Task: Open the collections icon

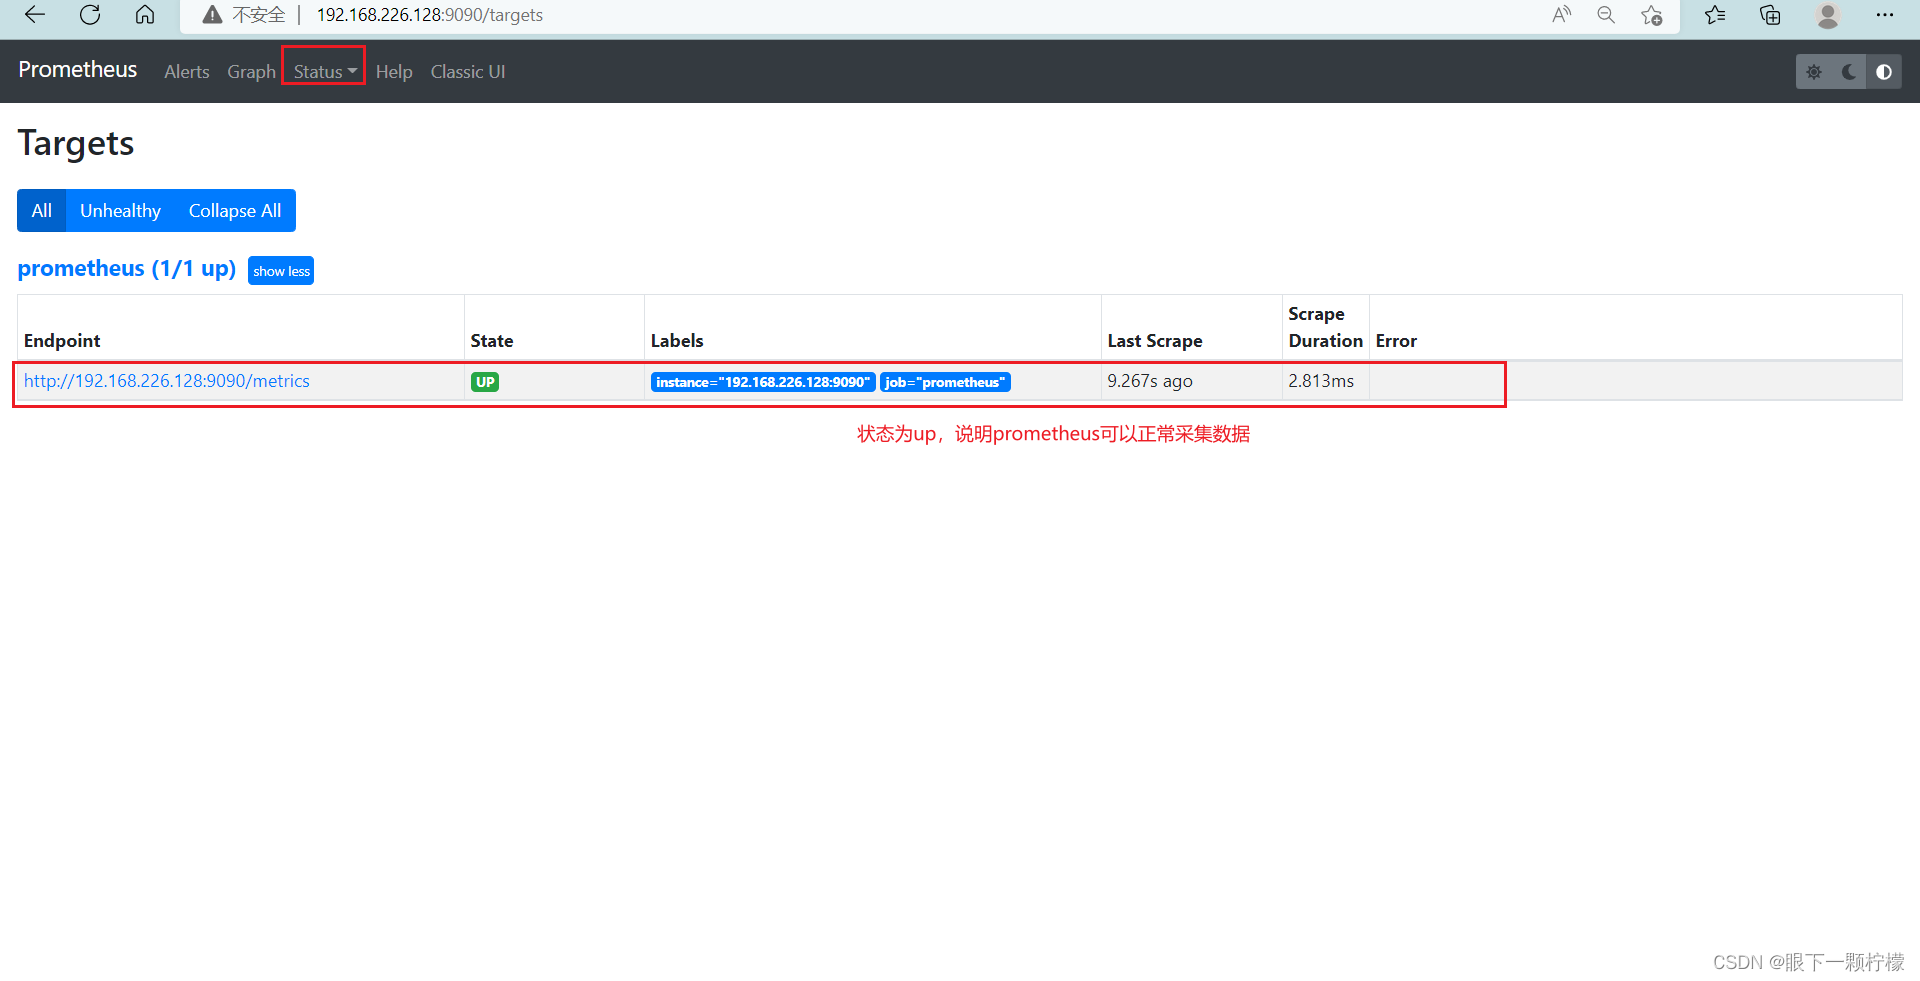Action: pos(1770,15)
